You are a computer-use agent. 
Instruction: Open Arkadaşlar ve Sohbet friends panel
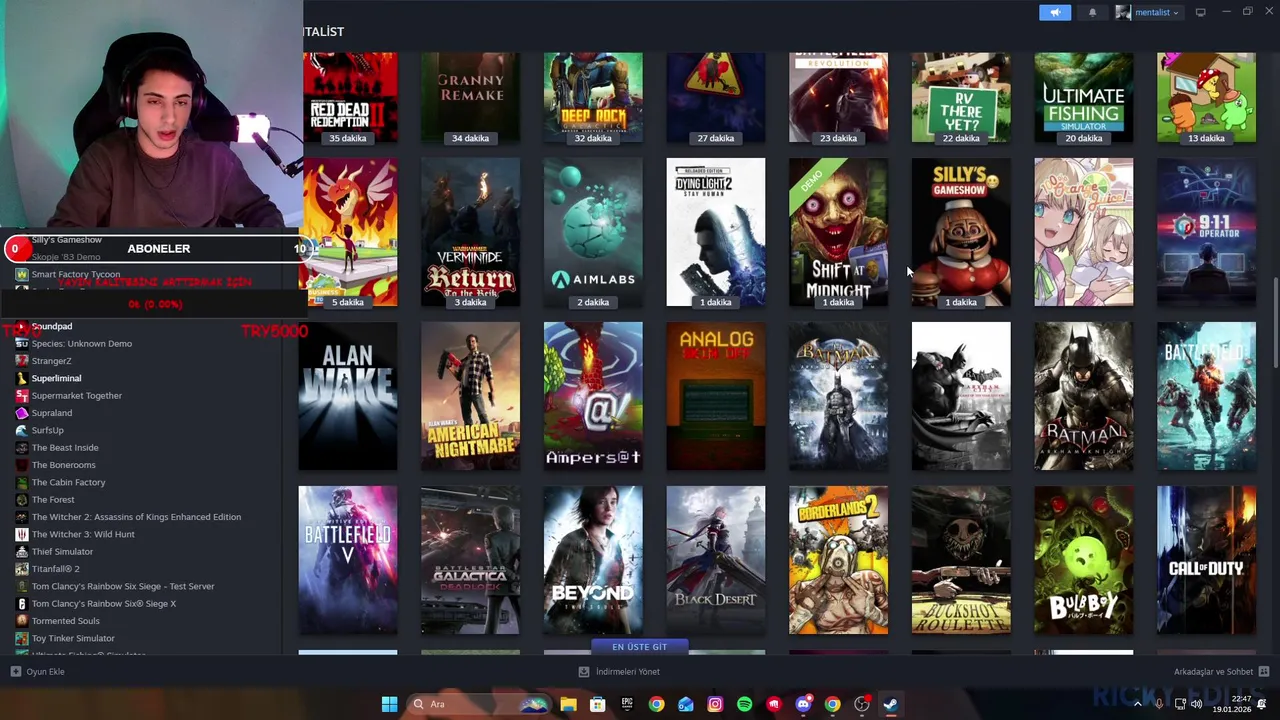1221,672
